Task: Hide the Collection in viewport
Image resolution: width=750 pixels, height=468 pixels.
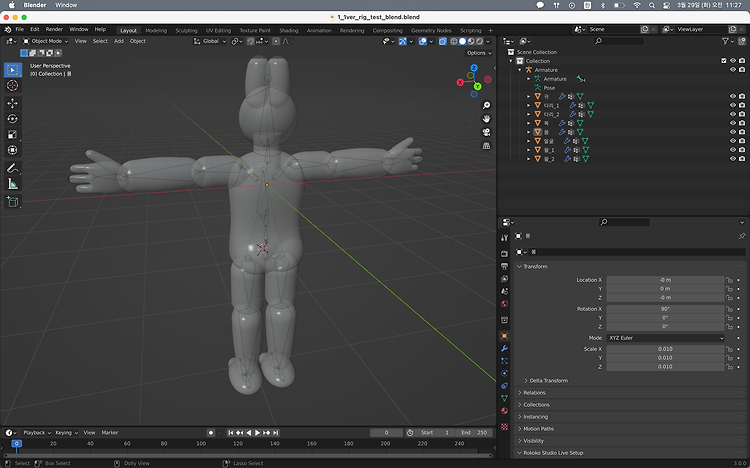Action: pyautogui.click(x=733, y=61)
